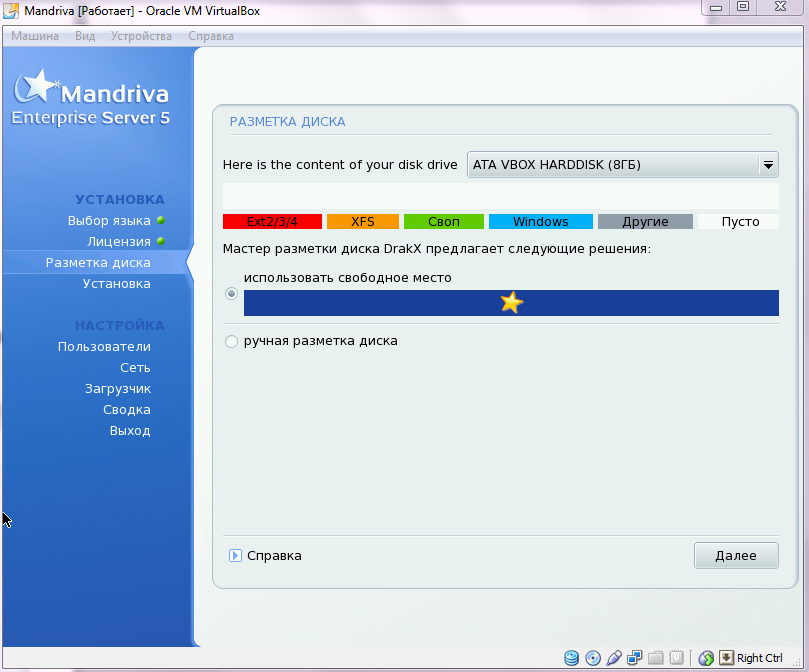809x672 pixels.
Task: Click the empty disk content bar
Action: 500,196
